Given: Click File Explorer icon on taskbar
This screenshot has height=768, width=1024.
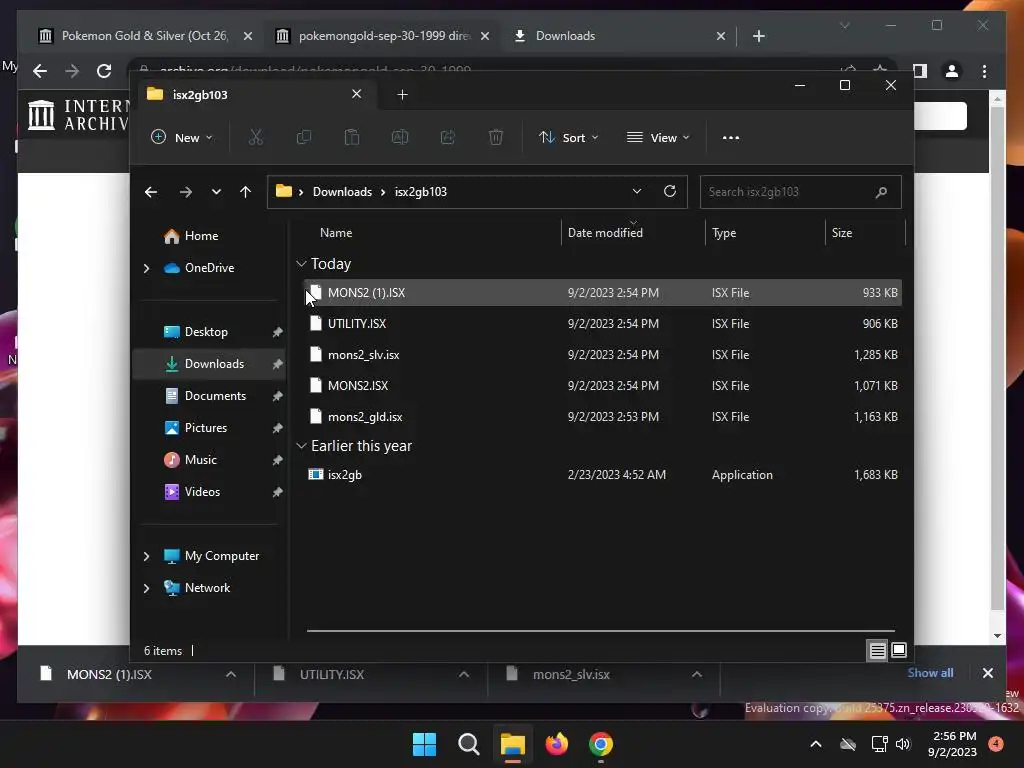Looking at the screenshot, I should coord(513,744).
